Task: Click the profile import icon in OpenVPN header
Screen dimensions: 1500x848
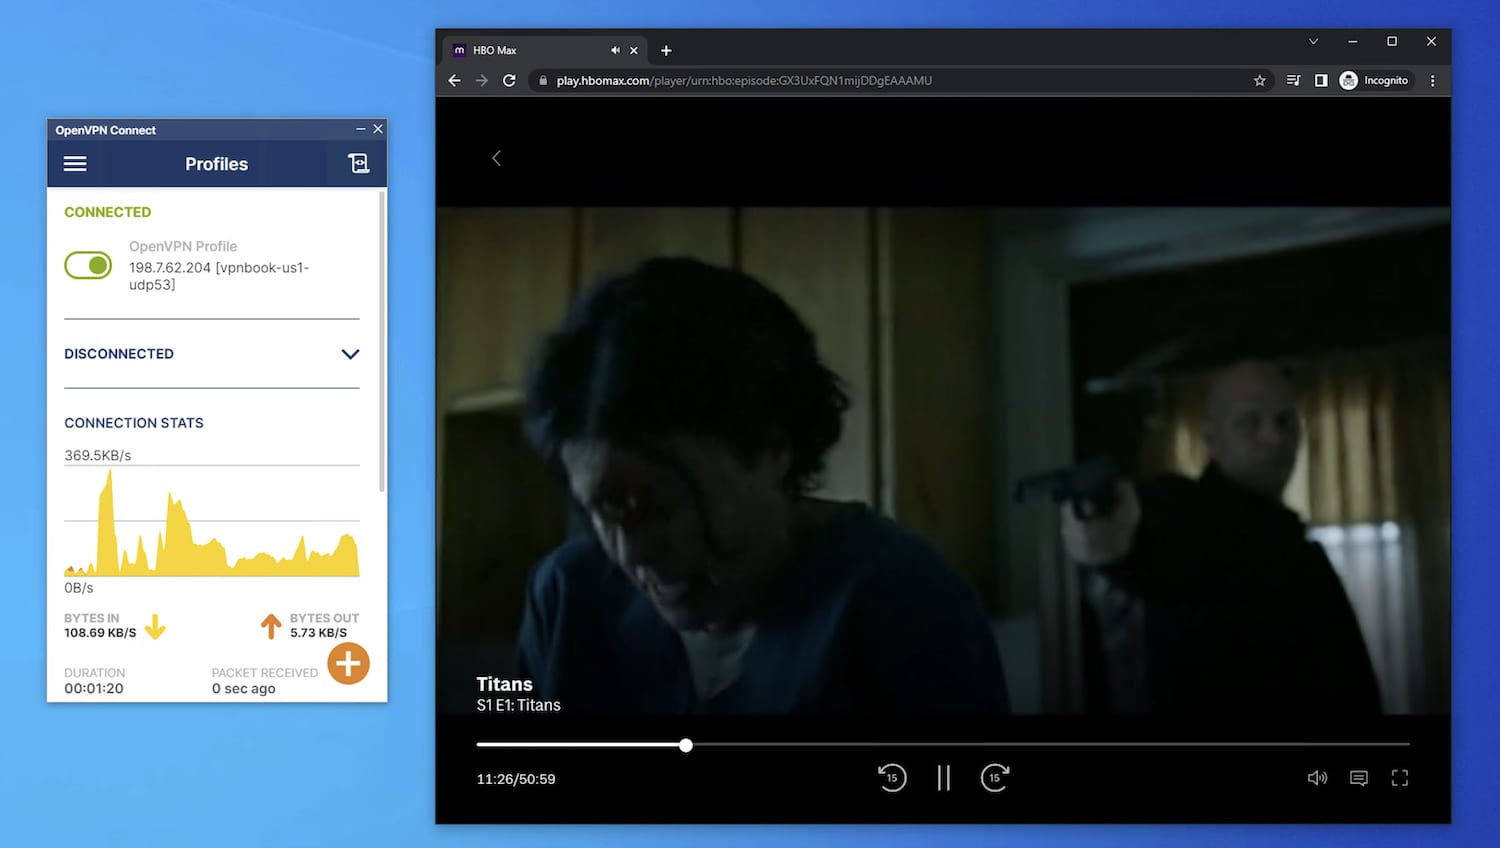Action: click(x=359, y=162)
